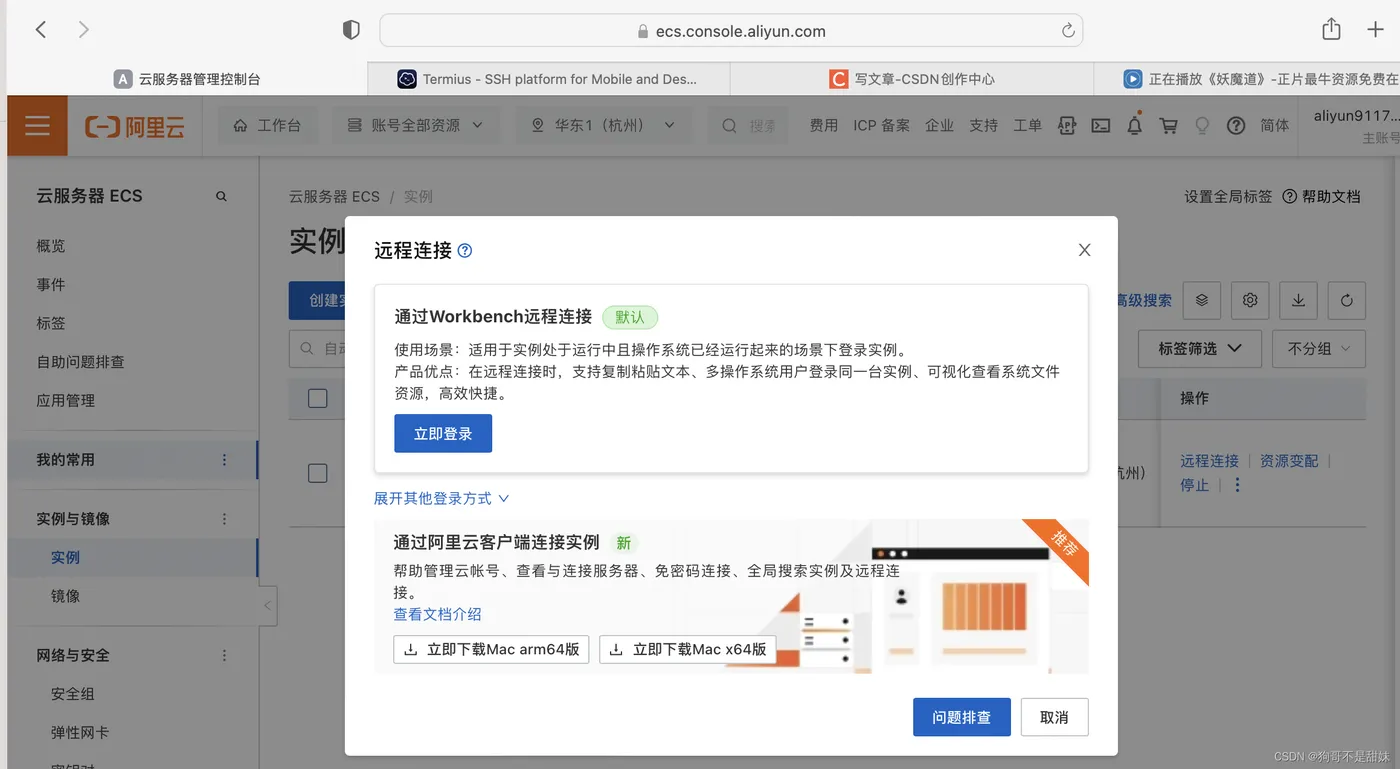Open a new browser tab
1400x769 pixels.
(x=1376, y=30)
